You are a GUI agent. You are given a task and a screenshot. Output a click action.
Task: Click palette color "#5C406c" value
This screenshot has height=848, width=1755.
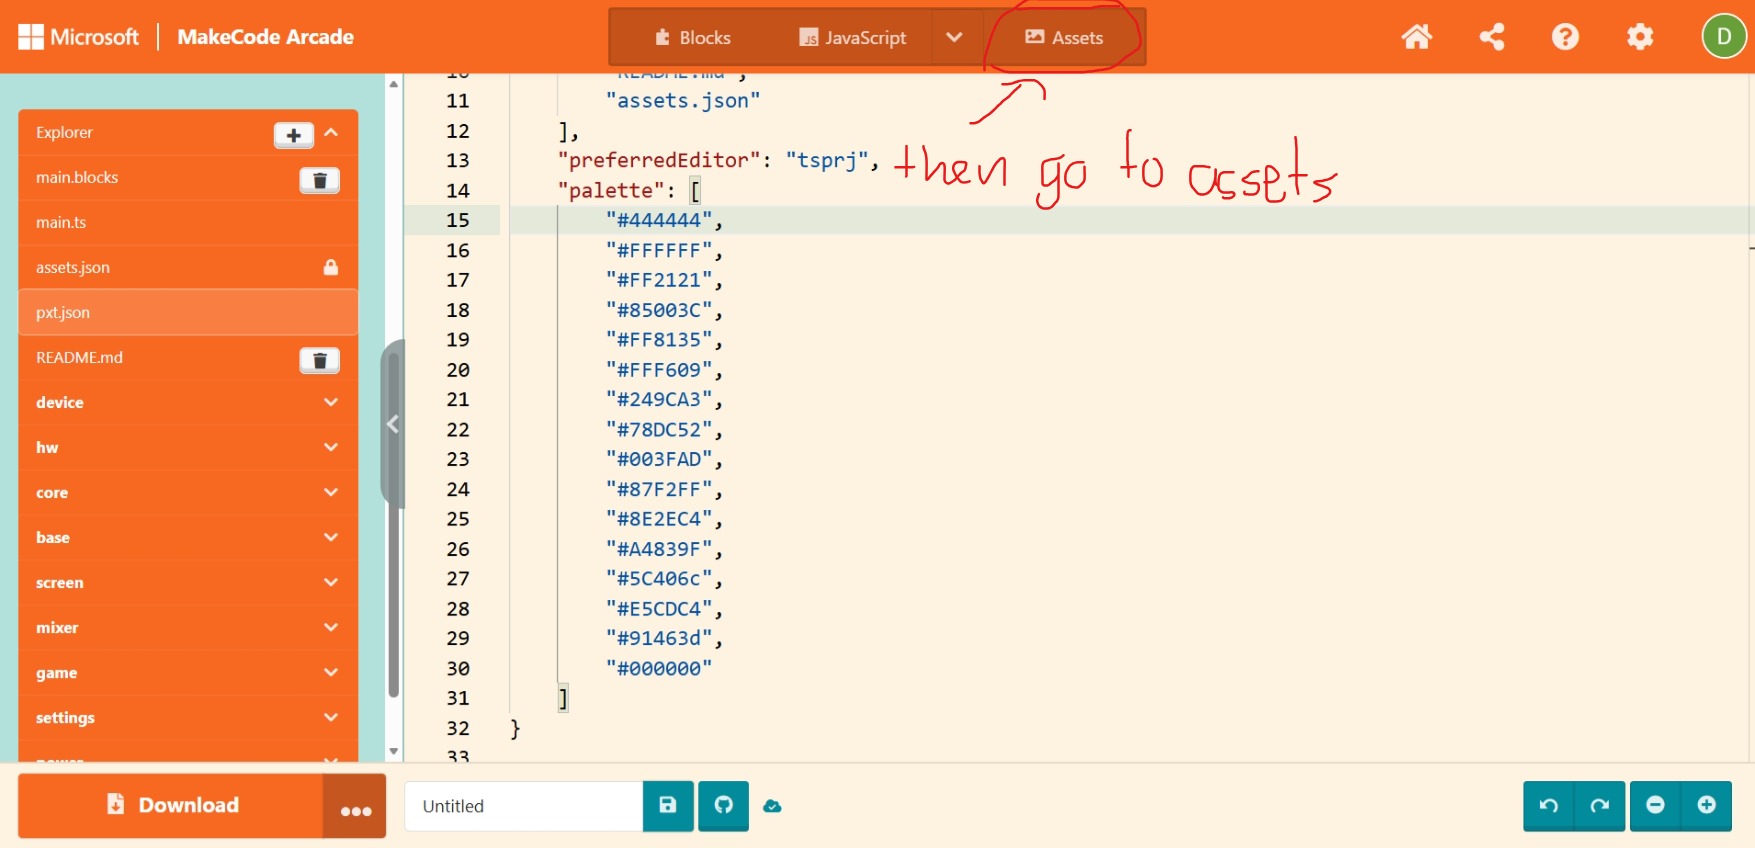click(x=659, y=578)
